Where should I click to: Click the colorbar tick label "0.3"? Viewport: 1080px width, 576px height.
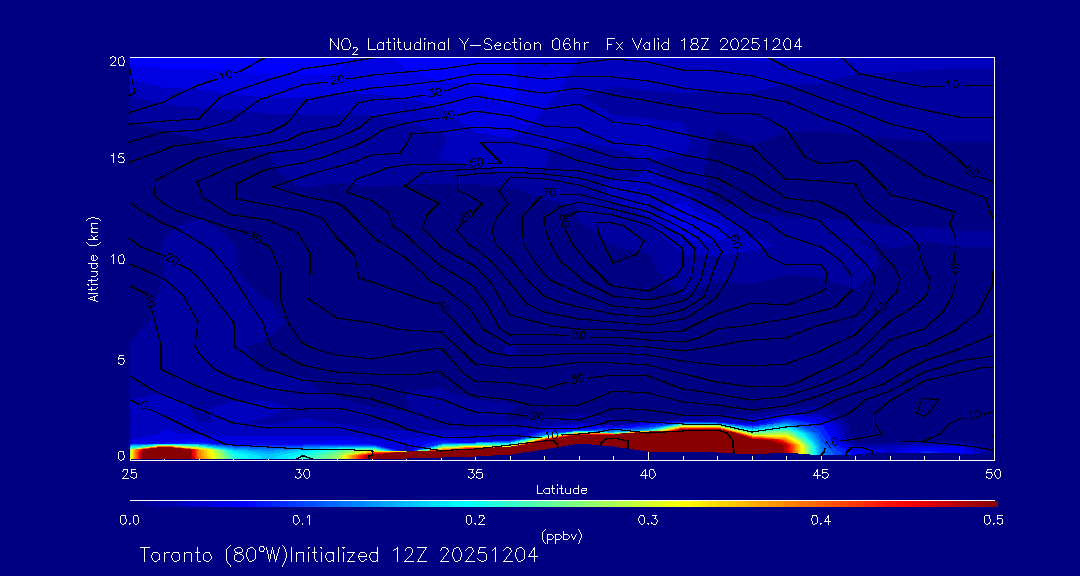(x=648, y=521)
